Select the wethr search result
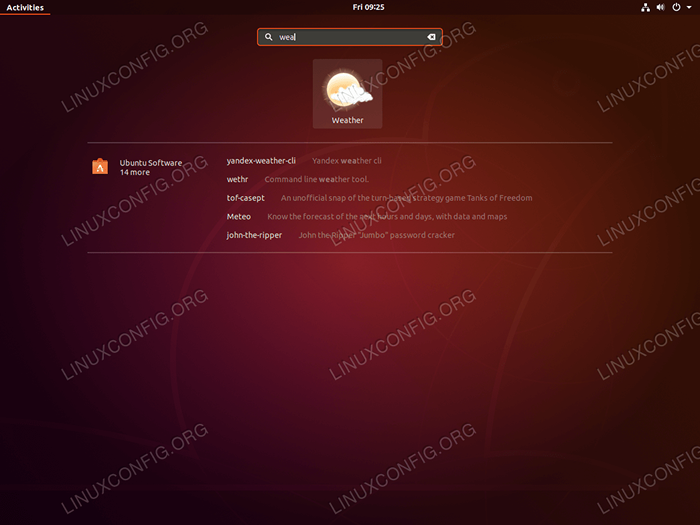 (237, 179)
